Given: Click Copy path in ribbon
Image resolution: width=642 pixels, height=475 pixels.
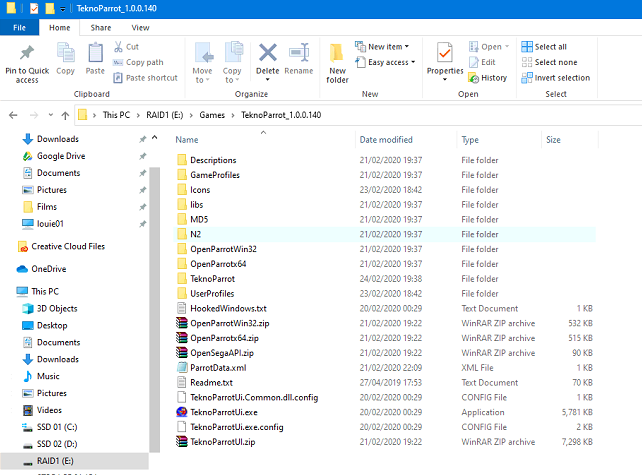Looking at the screenshot, I should point(138,62).
